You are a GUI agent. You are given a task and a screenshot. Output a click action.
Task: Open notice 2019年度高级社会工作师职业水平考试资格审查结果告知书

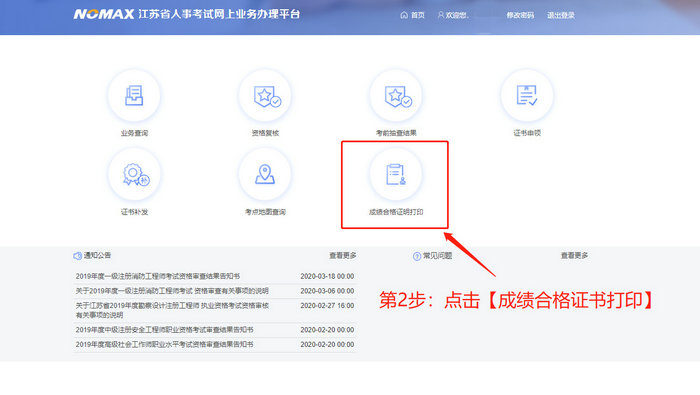pos(164,345)
